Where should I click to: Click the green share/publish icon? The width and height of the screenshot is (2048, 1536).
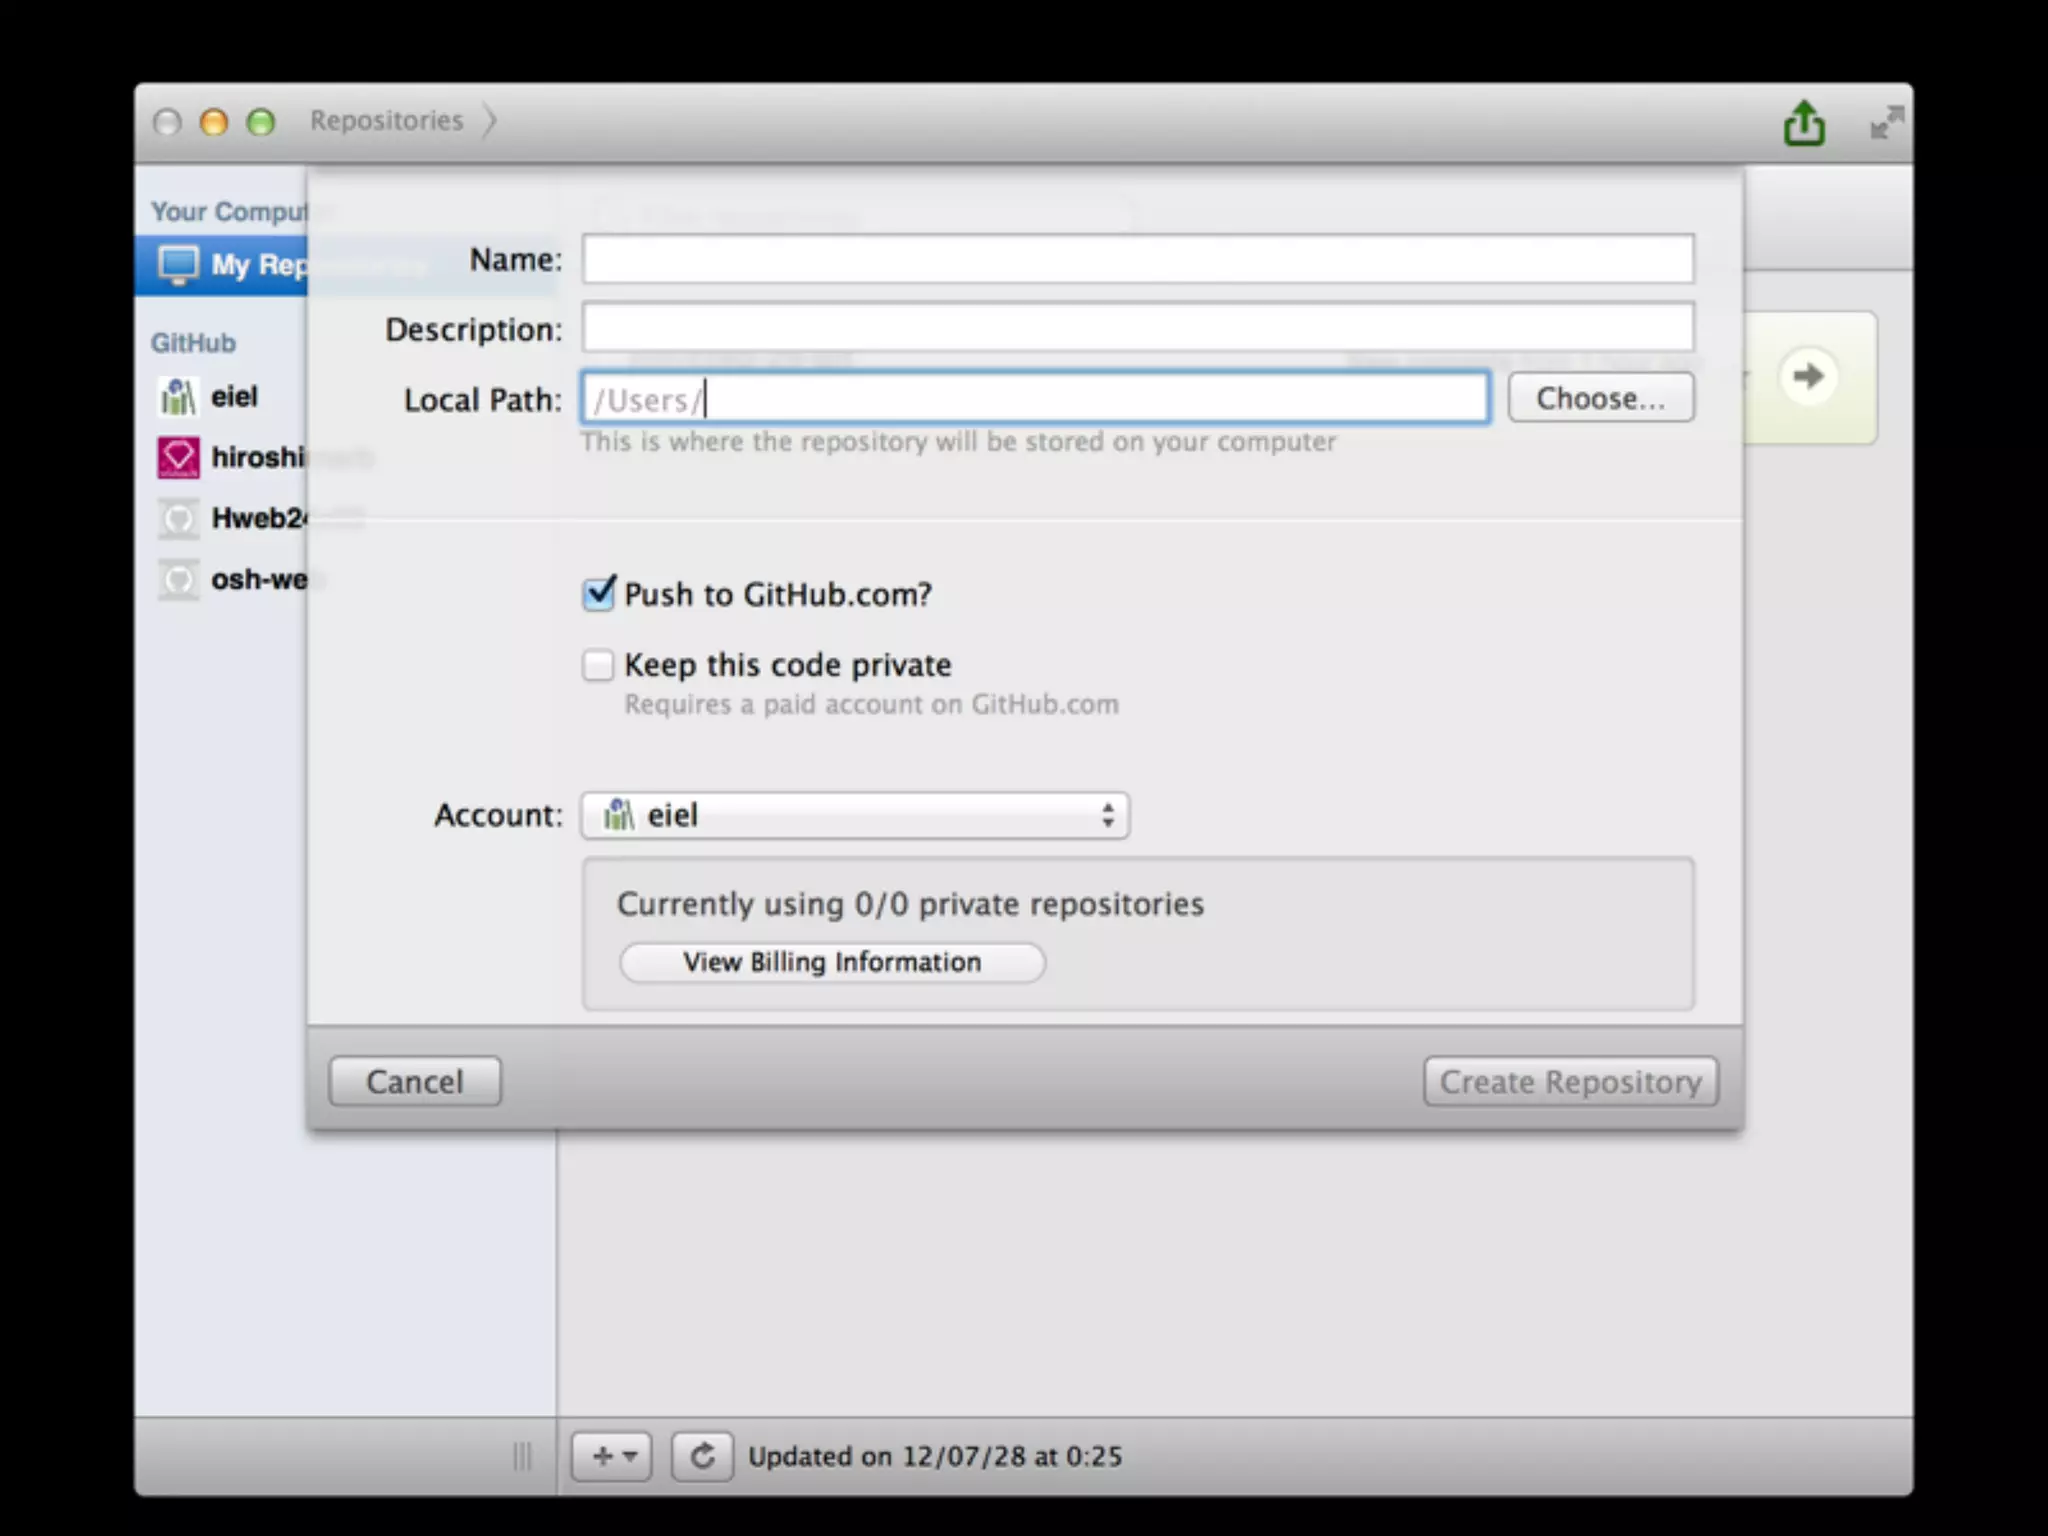[x=1803, y=123]
